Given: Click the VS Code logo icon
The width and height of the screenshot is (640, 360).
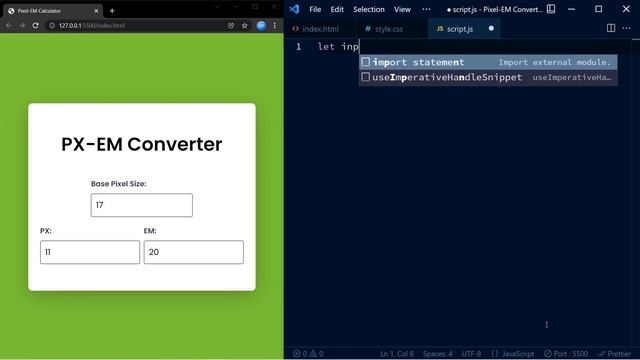Looking at the screenshot, I should [x=294, y=9].
